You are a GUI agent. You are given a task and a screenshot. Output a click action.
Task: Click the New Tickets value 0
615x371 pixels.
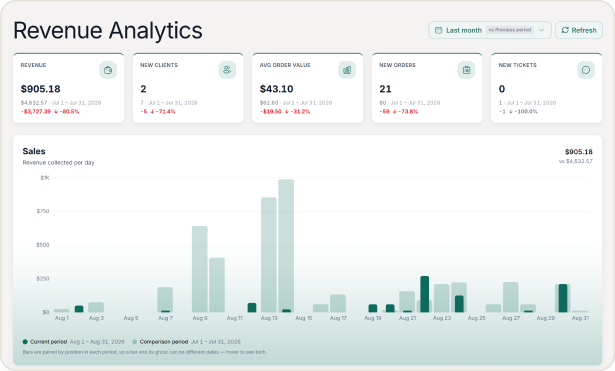coord(502,89)
